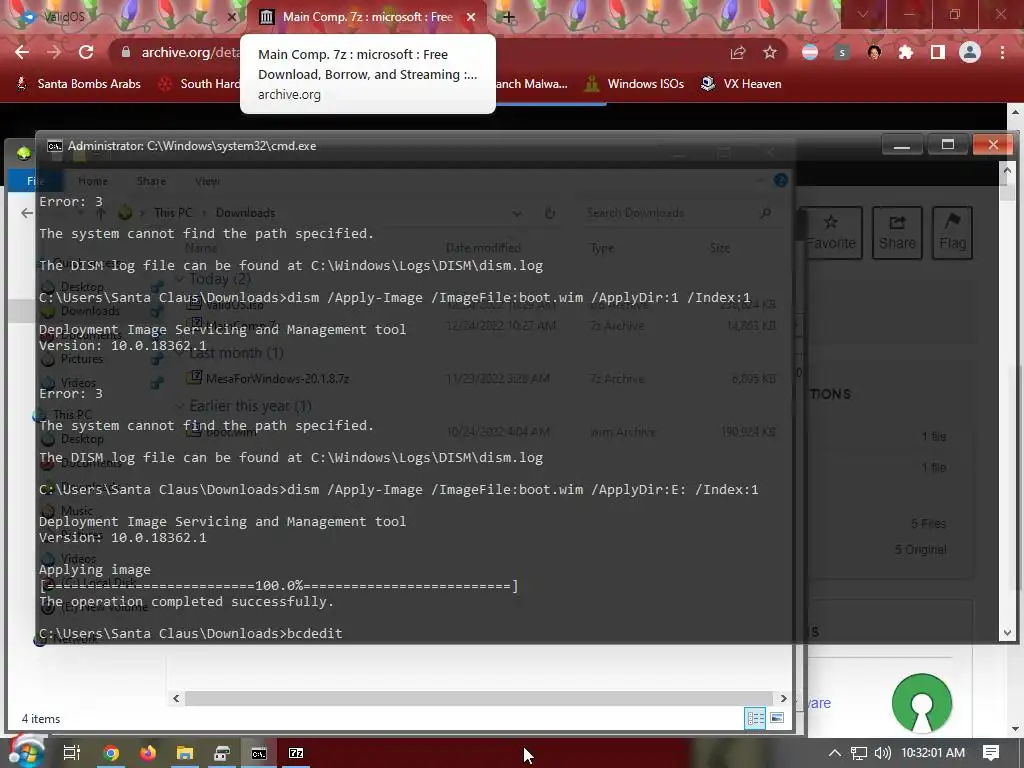Image resolution: width=1024 pixels, height=768 pixels.
Task: Reload the archive.org page in Chrome
Action: coord(86,52)
